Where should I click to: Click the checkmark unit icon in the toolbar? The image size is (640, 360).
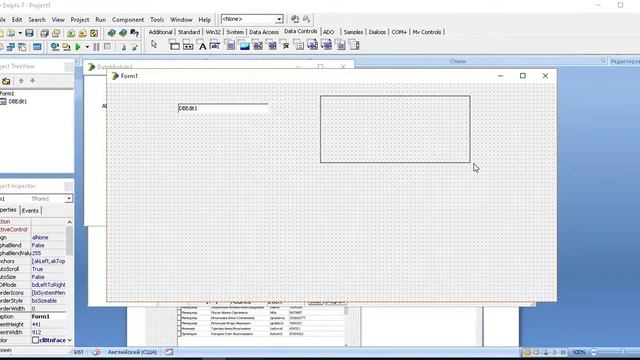pos(94,33)
